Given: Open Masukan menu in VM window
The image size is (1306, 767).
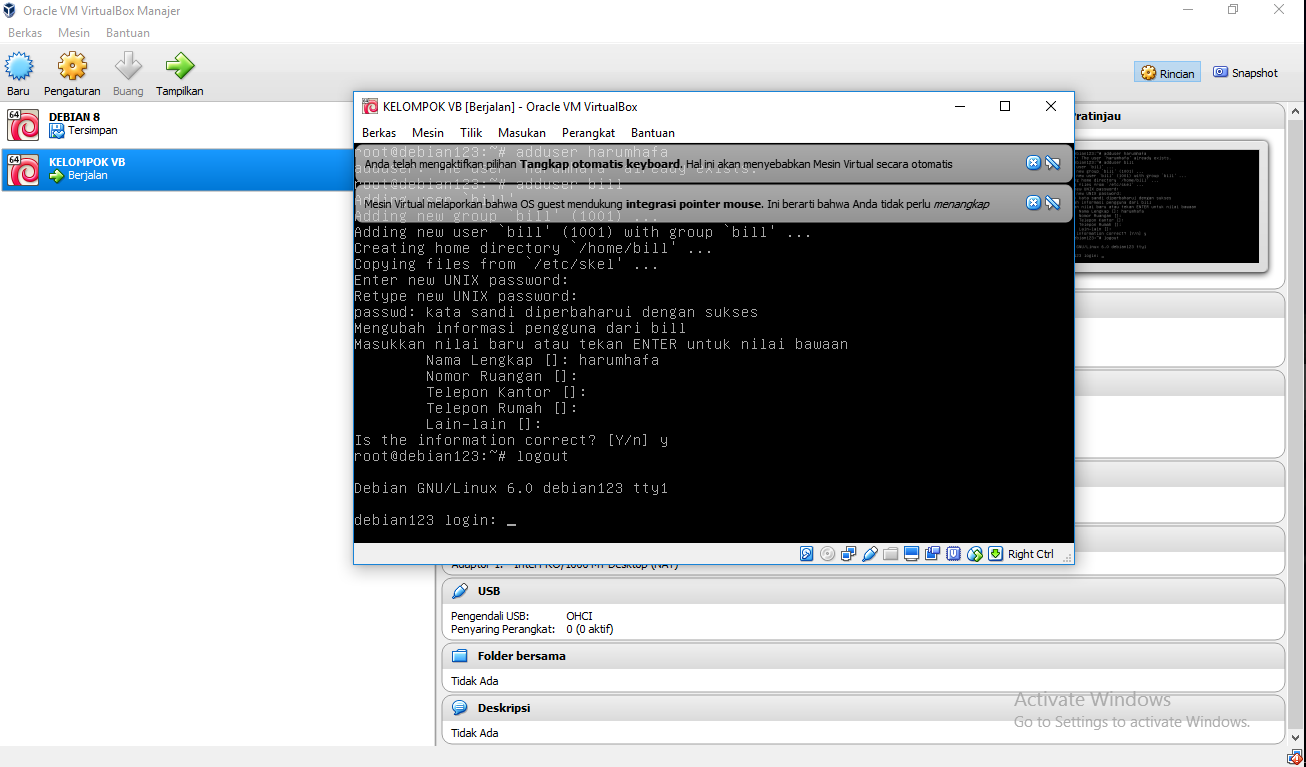Looking at the screenshot, I should click(x=522, y=133).
